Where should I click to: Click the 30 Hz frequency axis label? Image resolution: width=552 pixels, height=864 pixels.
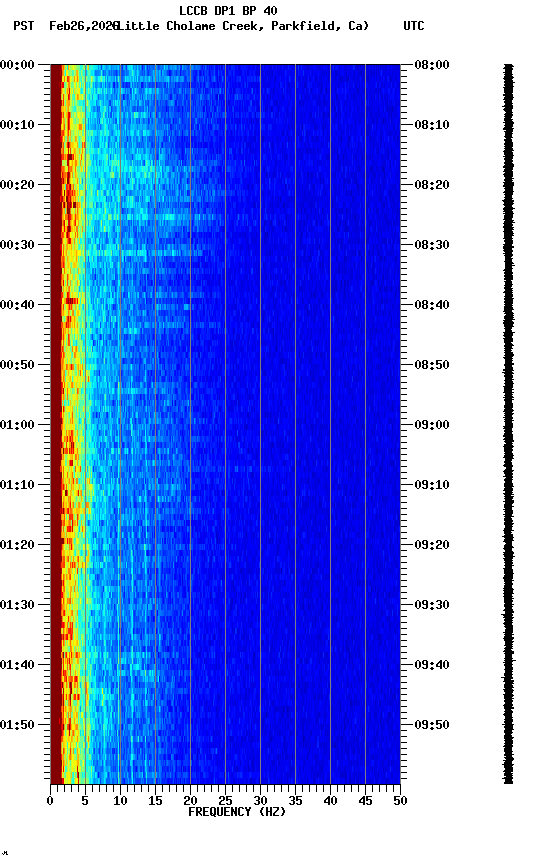(260, 801)
